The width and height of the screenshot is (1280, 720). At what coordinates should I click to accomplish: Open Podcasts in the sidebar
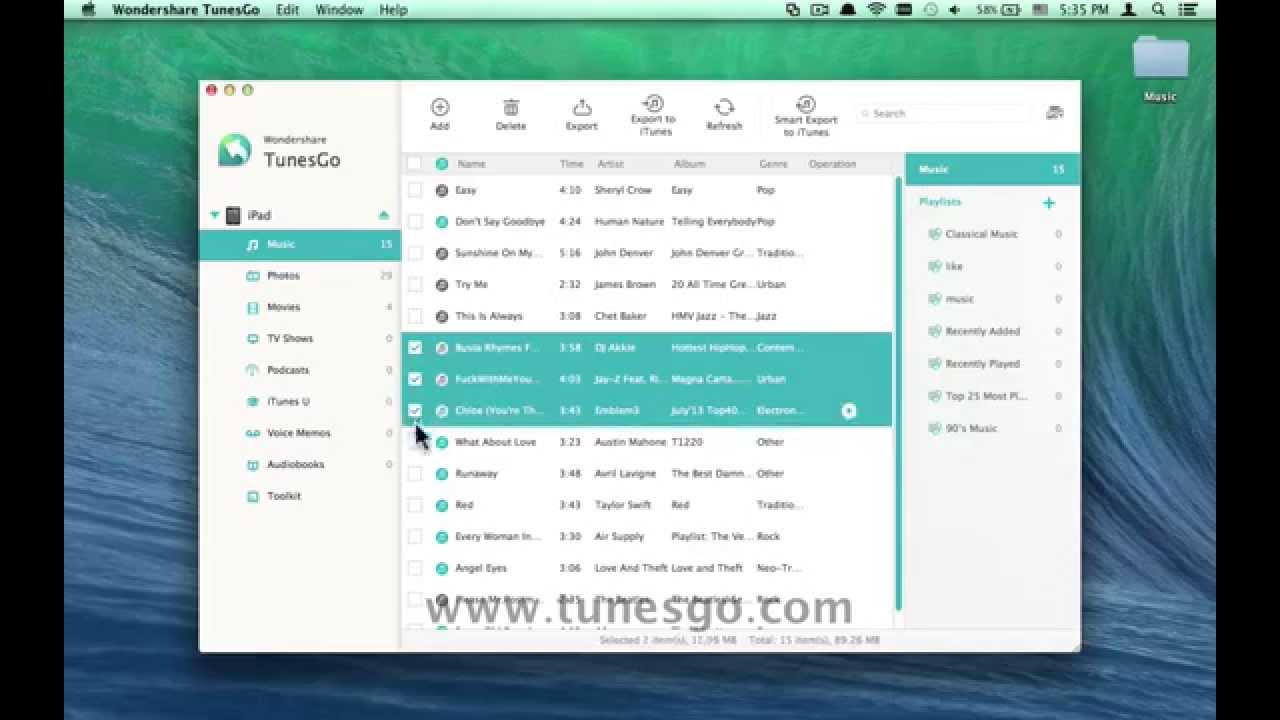(x=300, y=370)
